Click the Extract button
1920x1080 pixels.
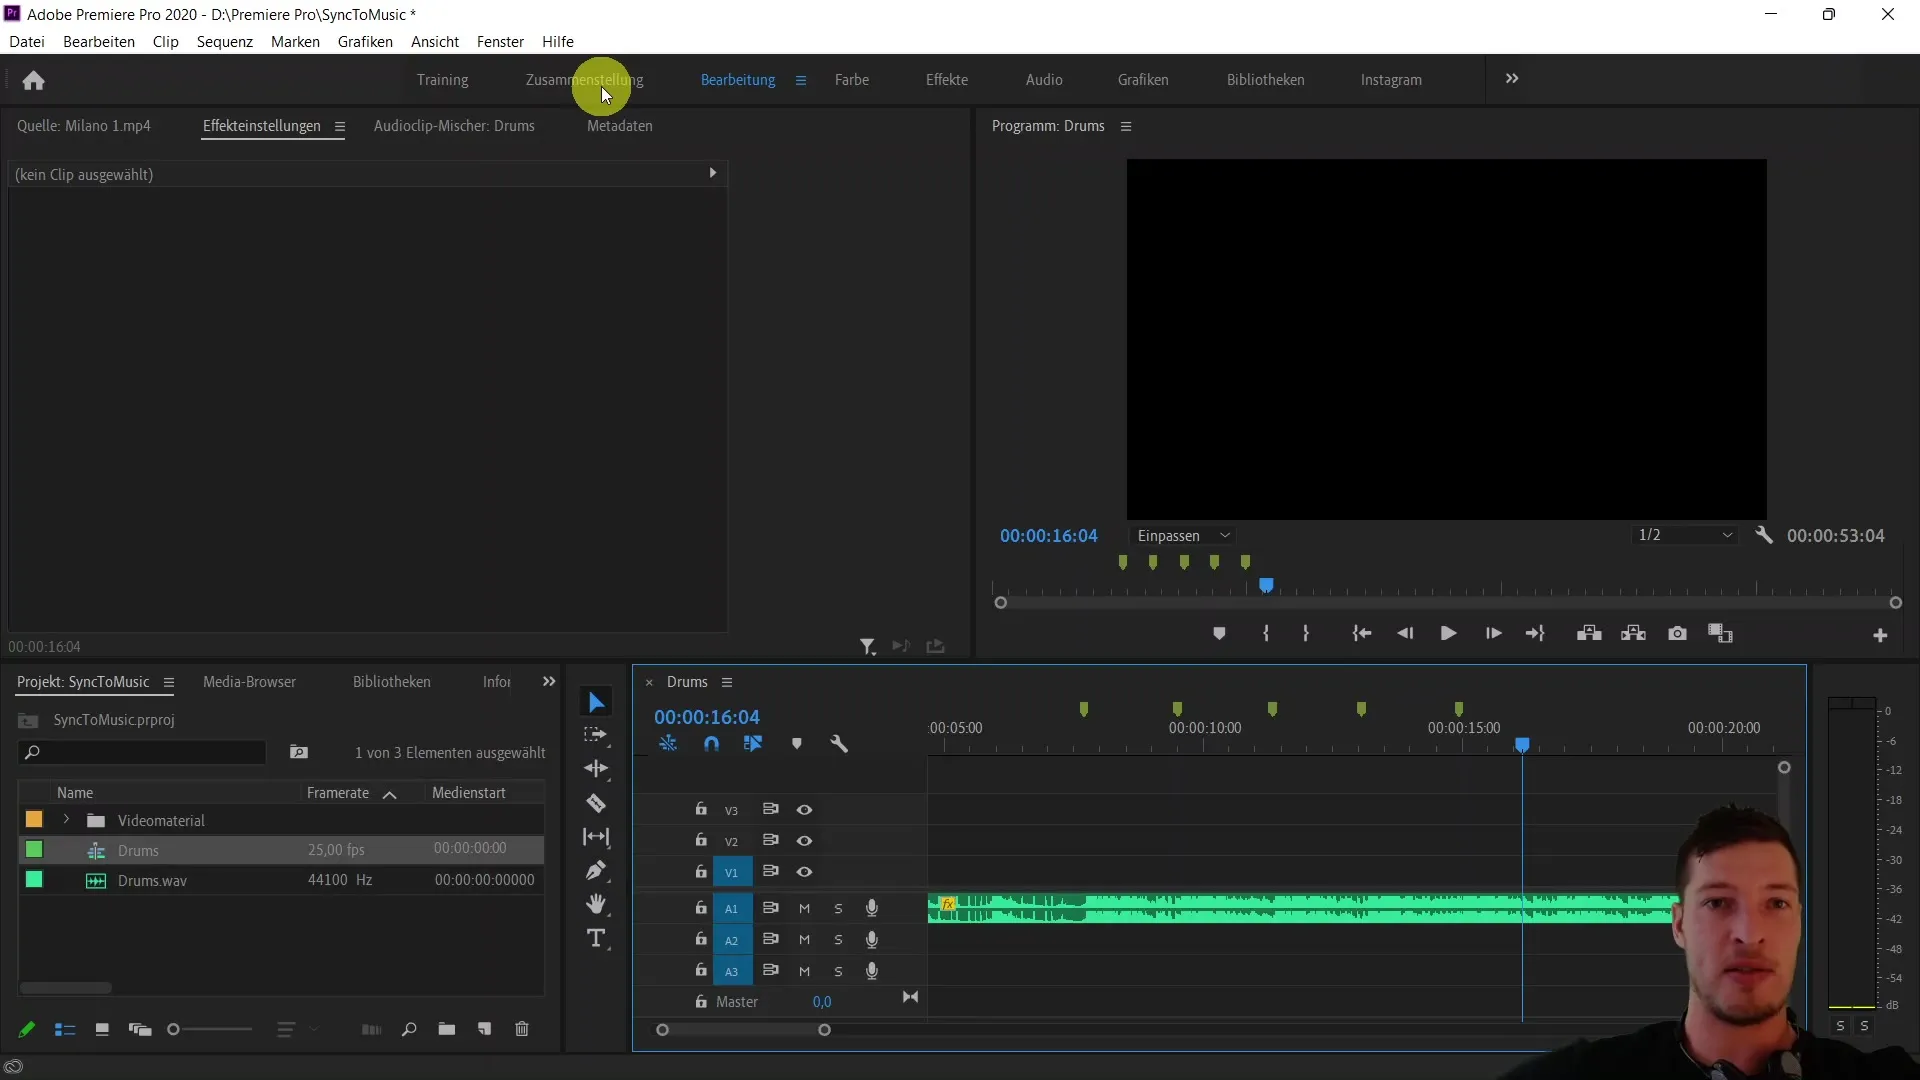tap(1633, 634)
